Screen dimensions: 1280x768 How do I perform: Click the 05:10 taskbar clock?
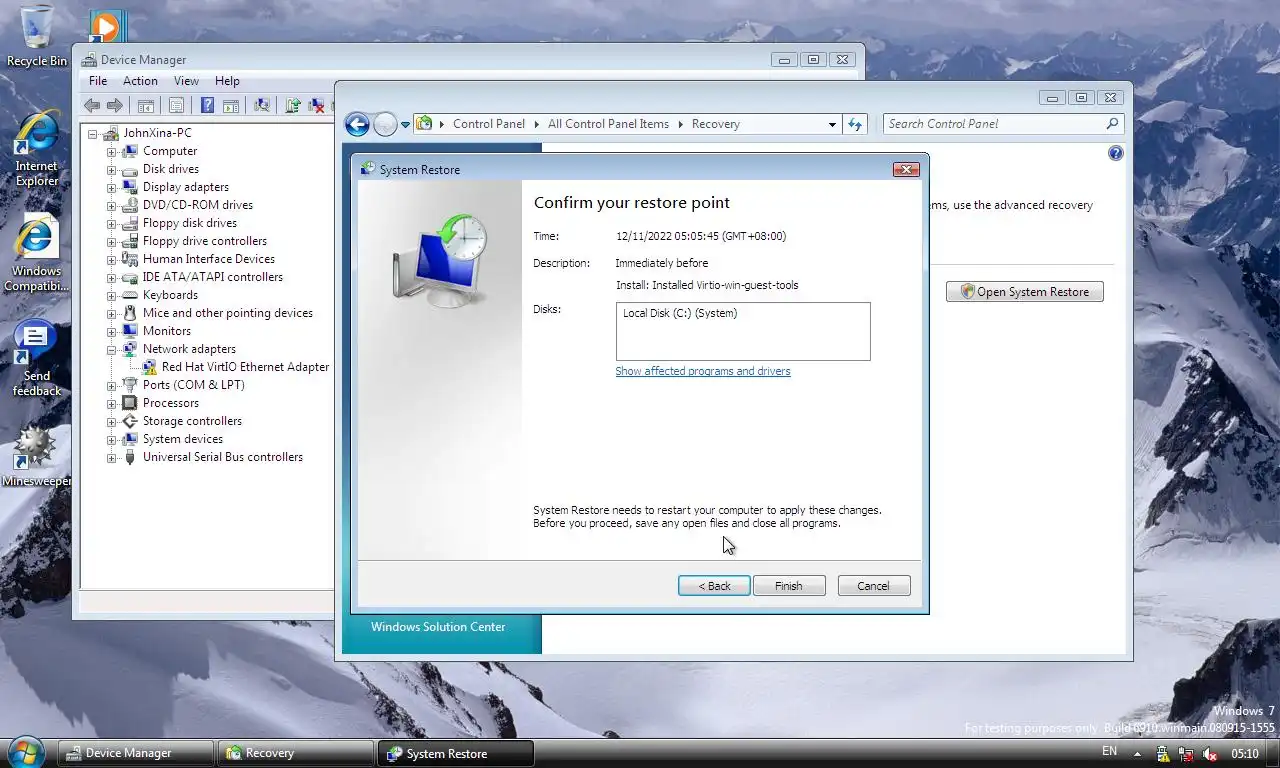1245,753
